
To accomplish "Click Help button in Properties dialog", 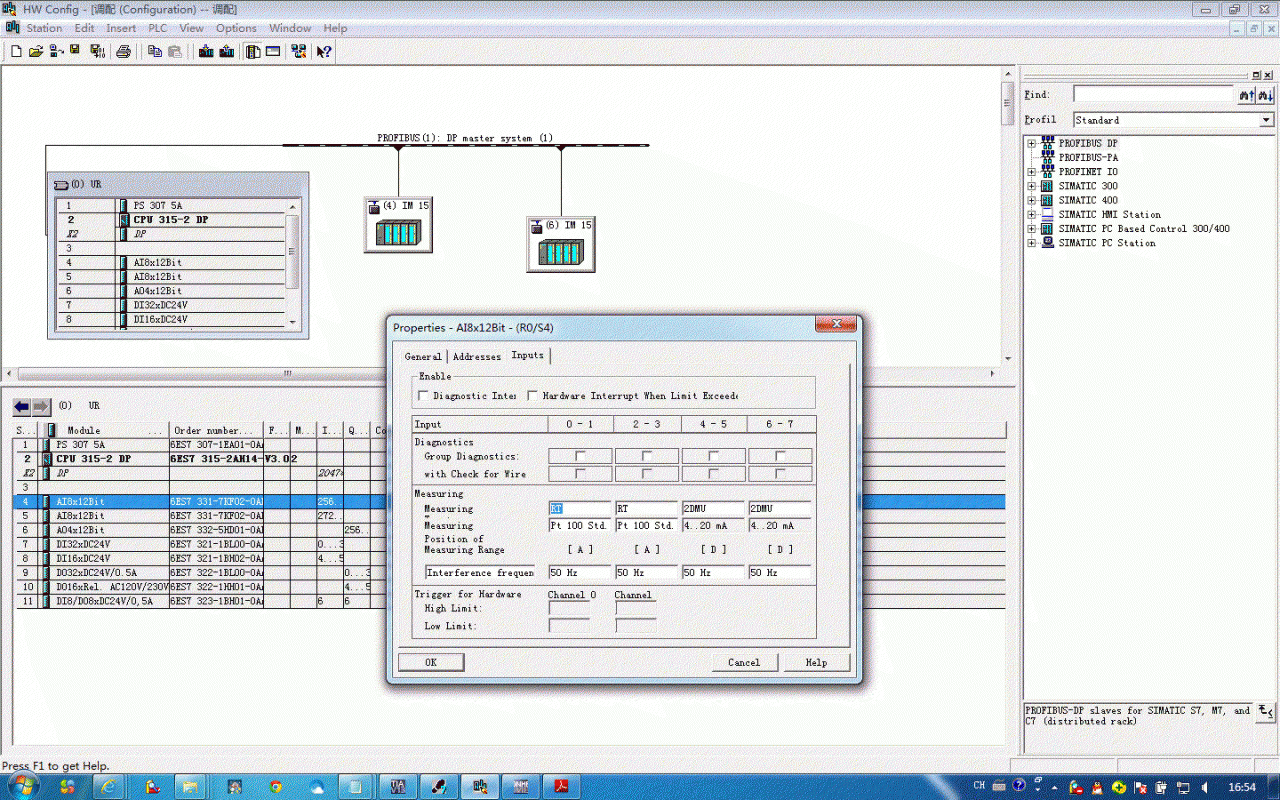I will [817, 662].
